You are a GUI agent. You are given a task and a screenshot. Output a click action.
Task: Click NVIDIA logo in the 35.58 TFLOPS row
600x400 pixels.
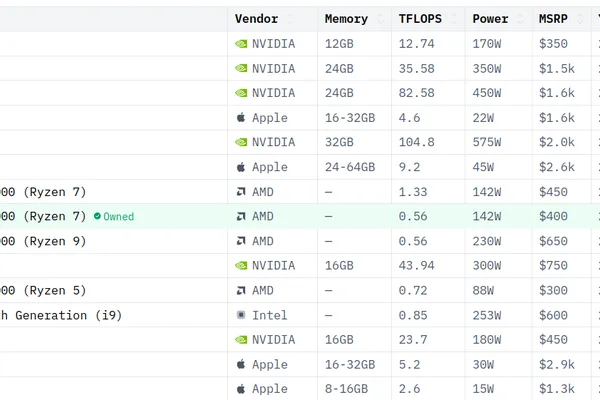pos(241,69)
